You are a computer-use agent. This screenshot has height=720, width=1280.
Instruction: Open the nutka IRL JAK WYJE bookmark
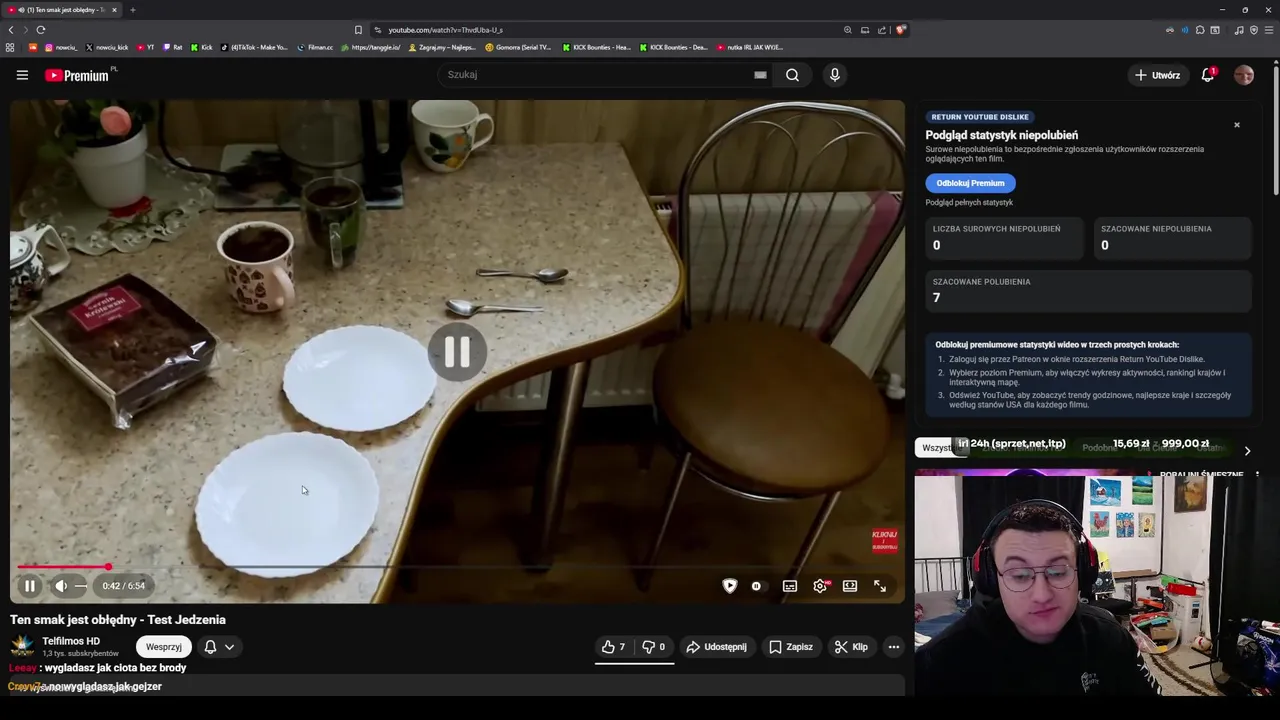[x=750, y=47]
